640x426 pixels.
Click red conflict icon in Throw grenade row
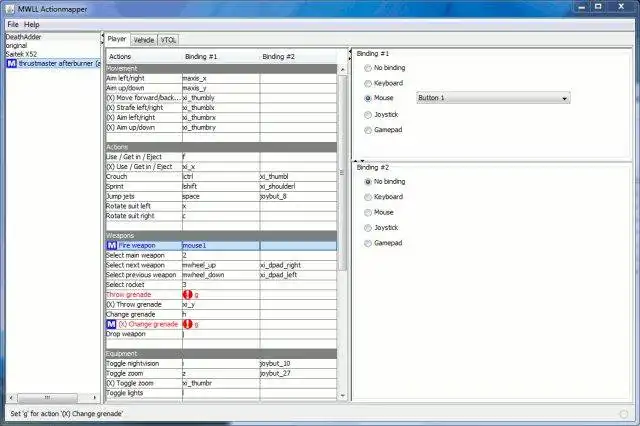pyautogui.click(x=188, y=295)
